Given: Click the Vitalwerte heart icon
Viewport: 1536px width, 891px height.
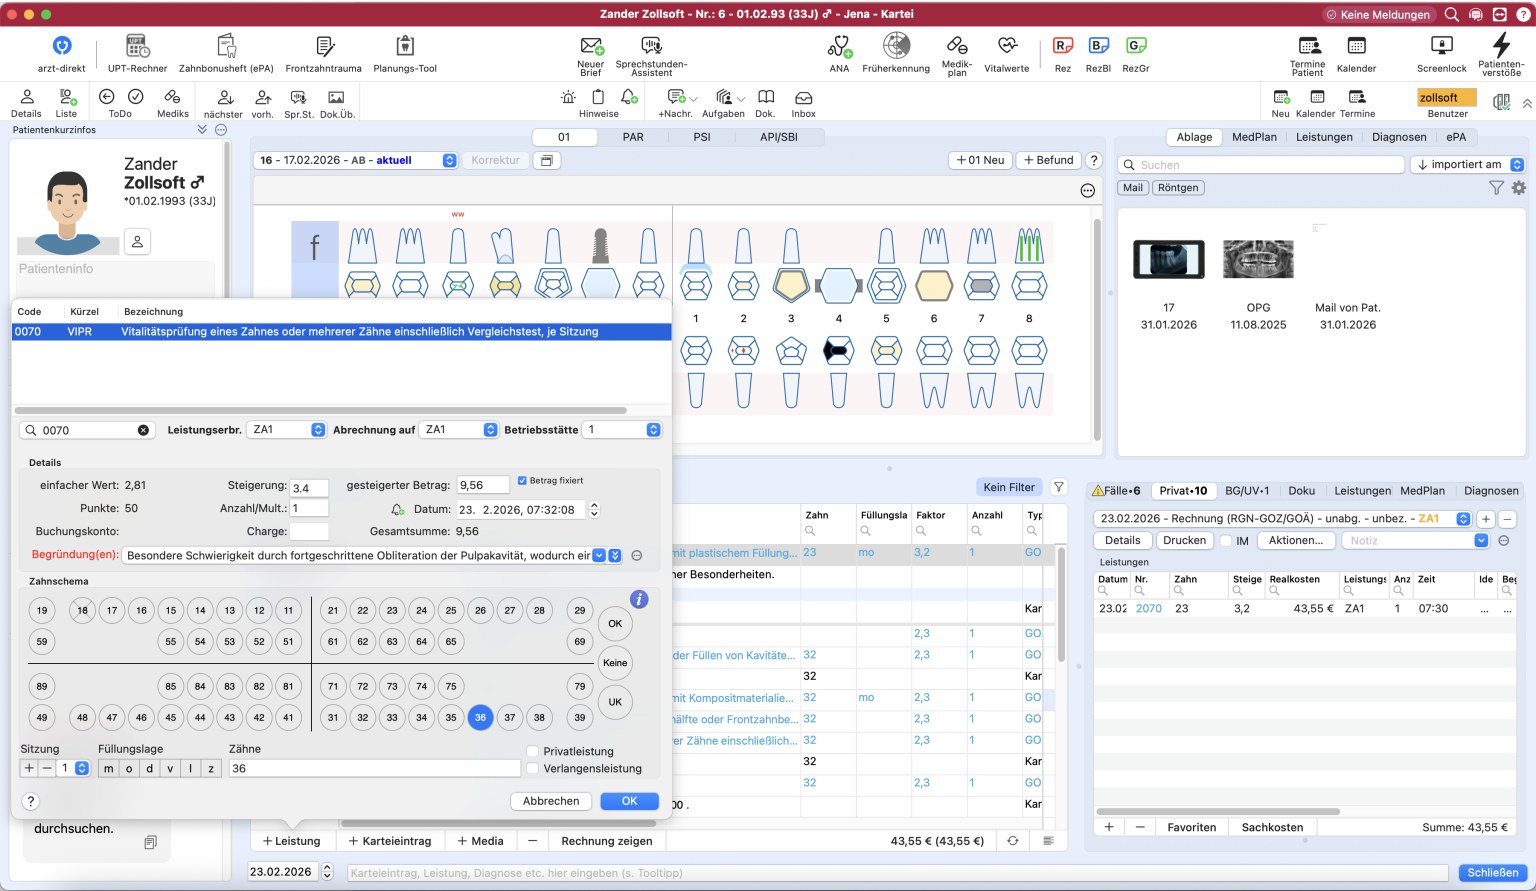Looking at the screenshot, I should click(1007, 46).
